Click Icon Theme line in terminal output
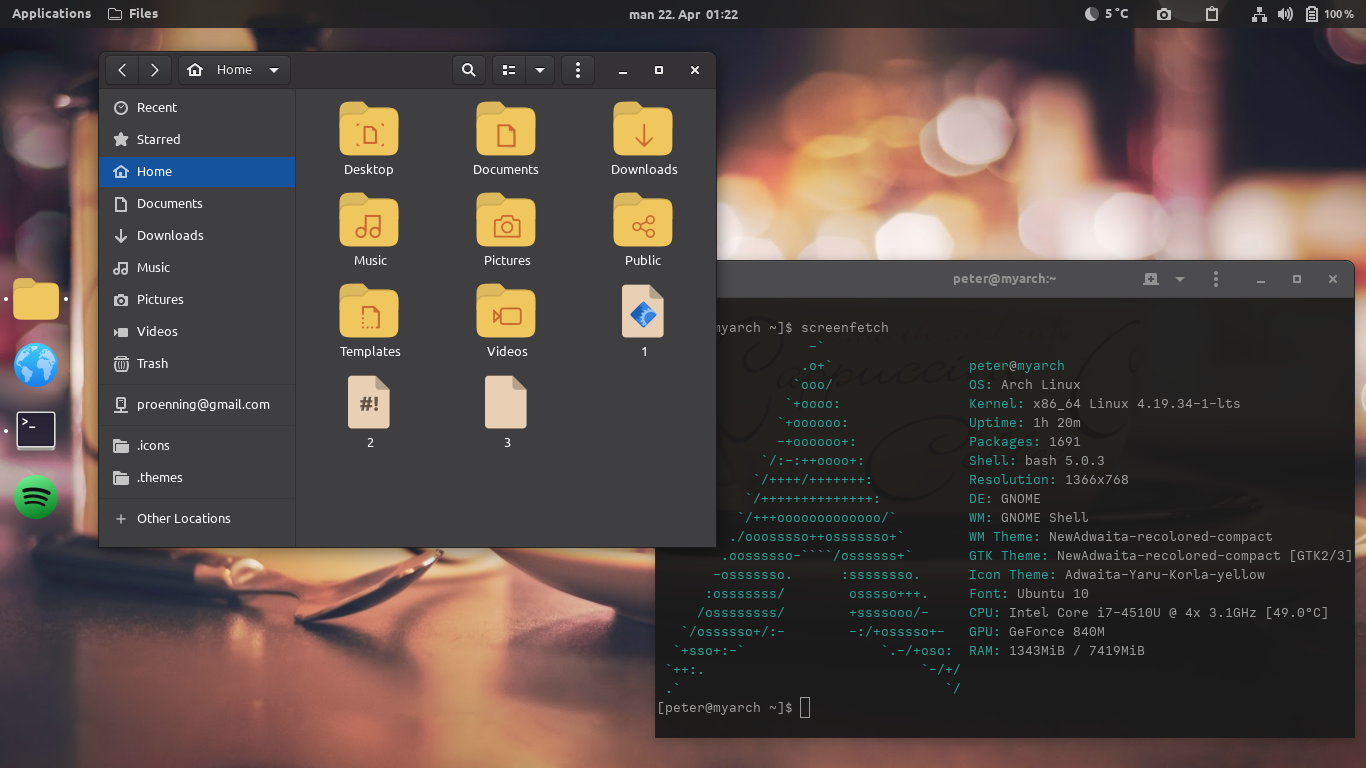Screen dimensions: 1366x768 pyautogui.click(x=1116, y=574)
